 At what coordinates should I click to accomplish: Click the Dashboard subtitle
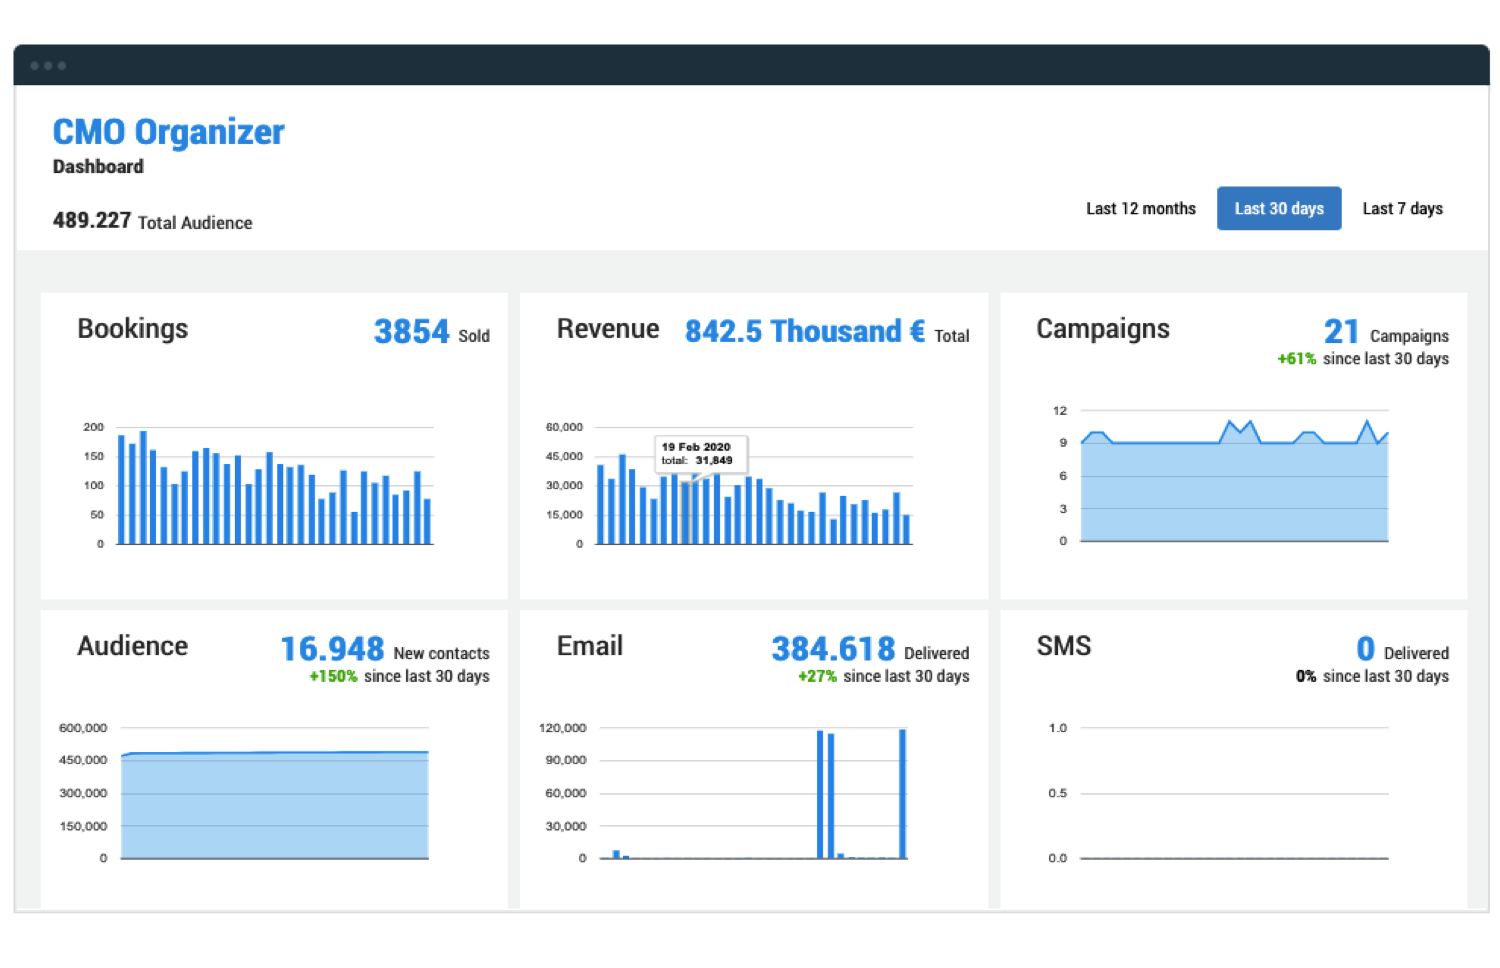[x=98, y=167]
